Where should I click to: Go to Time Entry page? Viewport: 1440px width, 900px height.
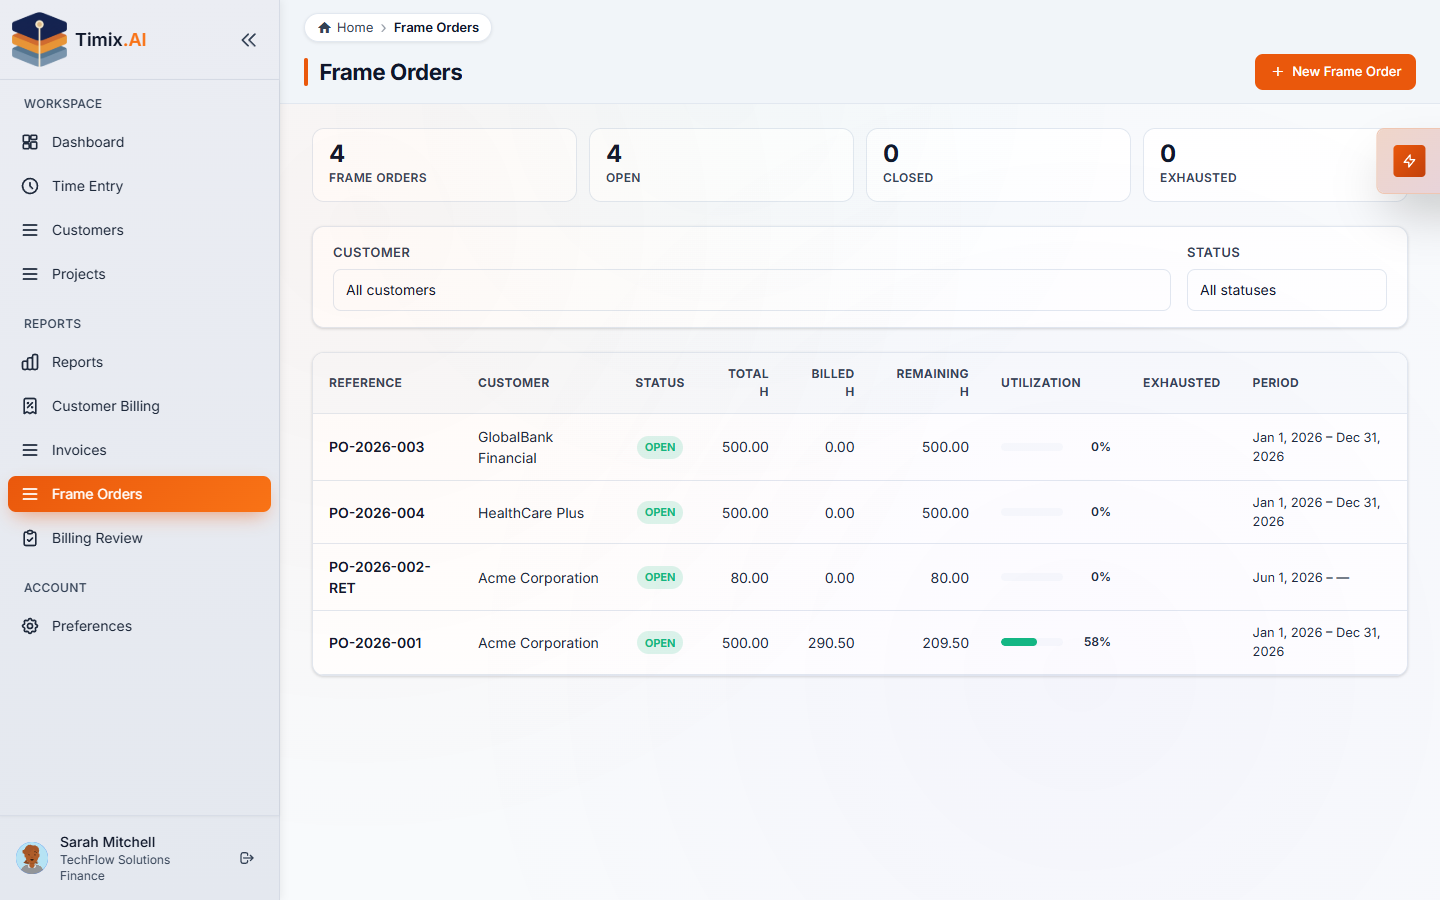(x=139, y=186)
